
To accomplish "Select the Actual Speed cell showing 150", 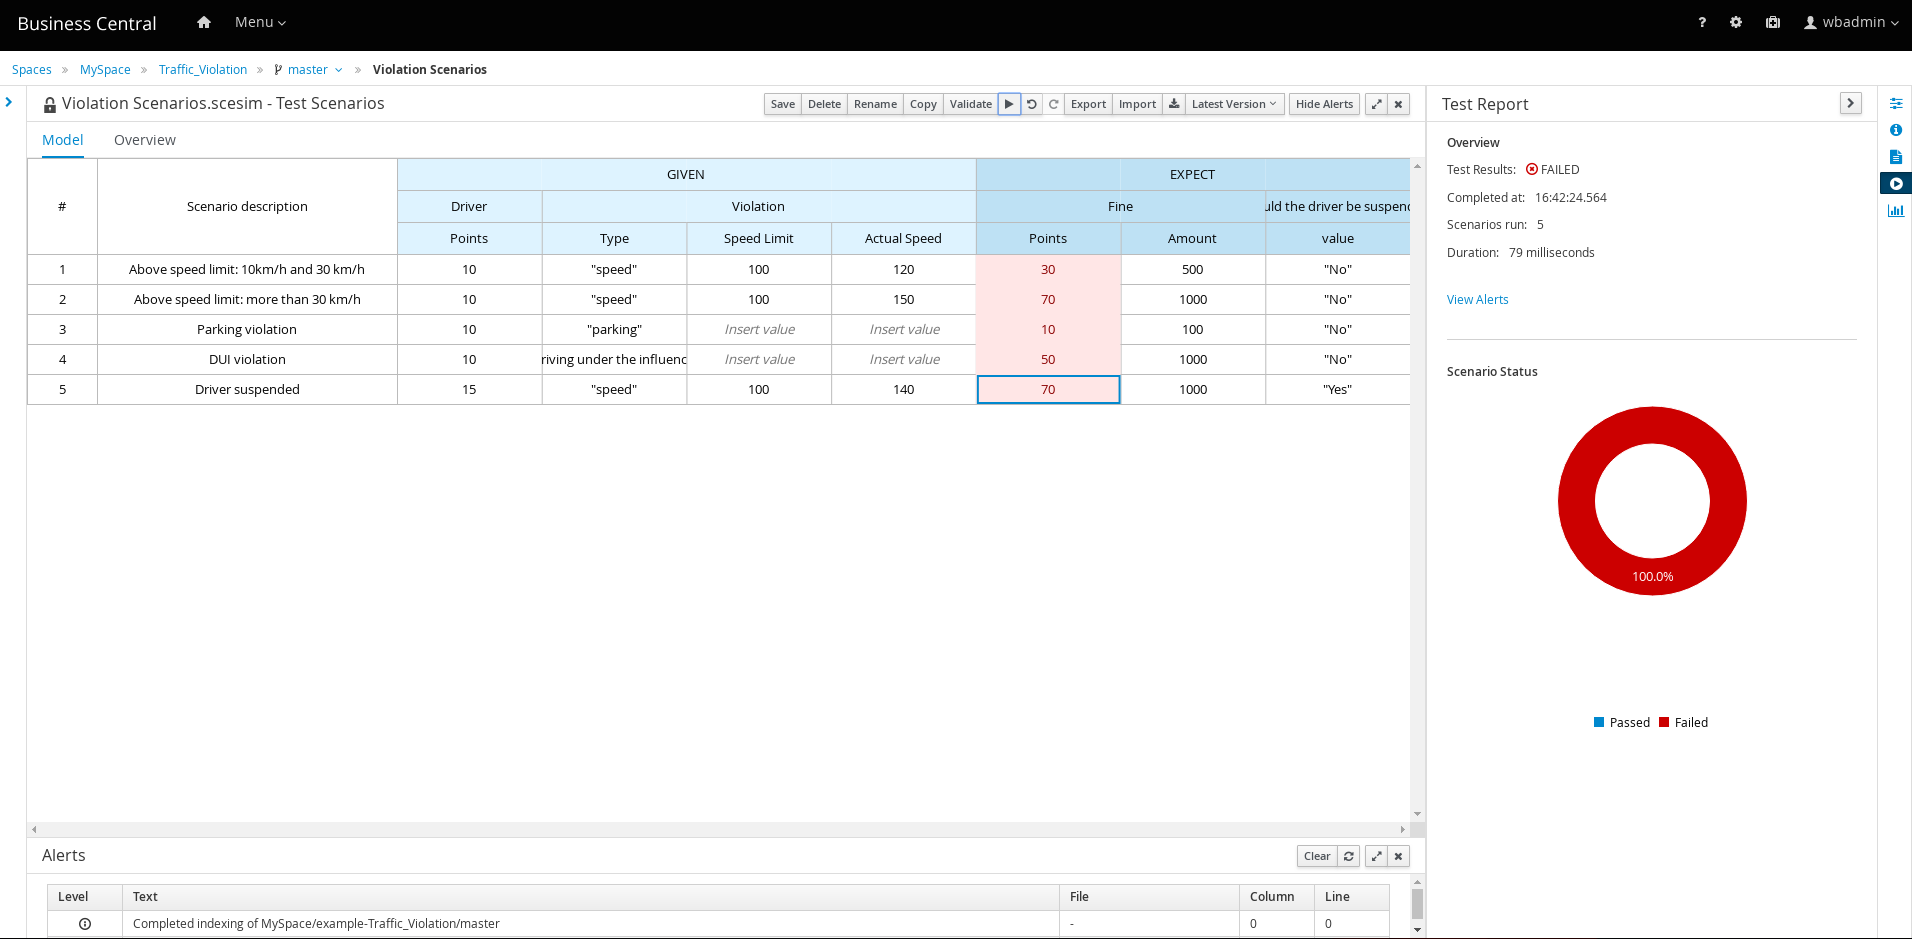I will [904, 300].
